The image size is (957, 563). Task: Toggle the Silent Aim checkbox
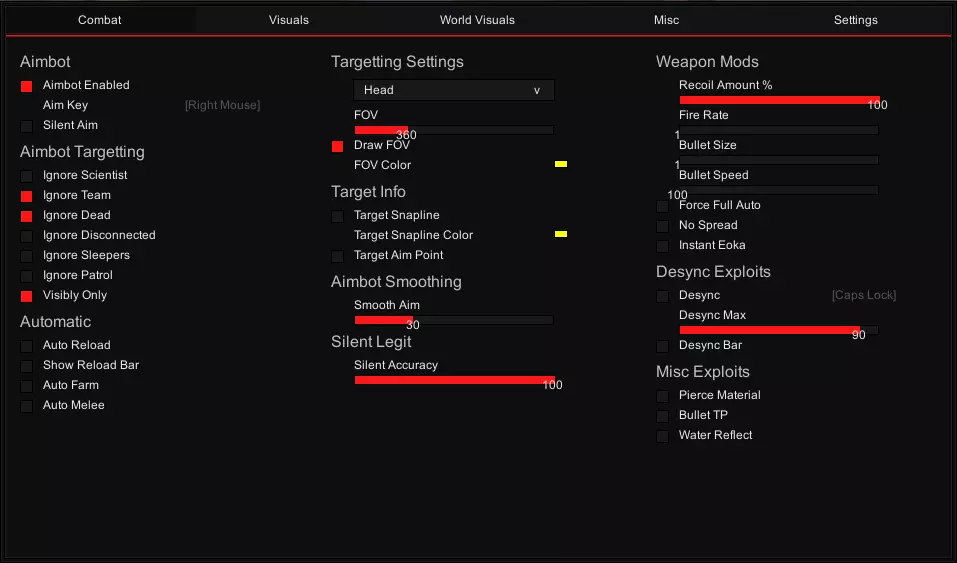pyautogui.click(x=27, y=126)
